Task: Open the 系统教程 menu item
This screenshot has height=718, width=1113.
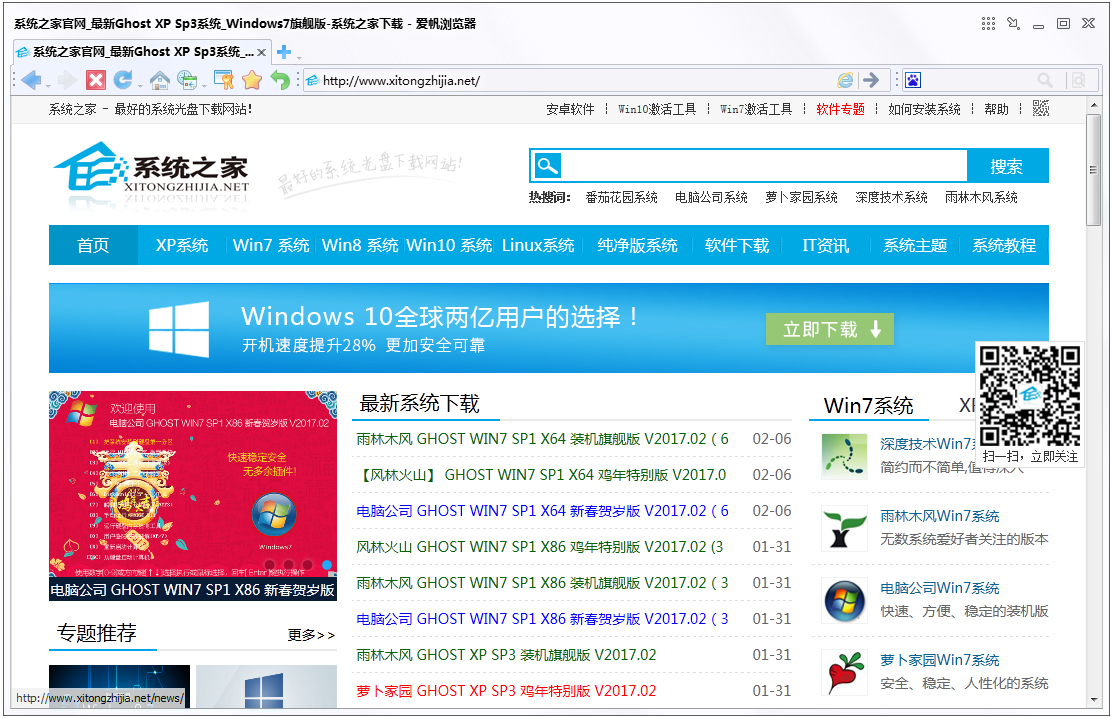Action: [x=1004, y=245]
